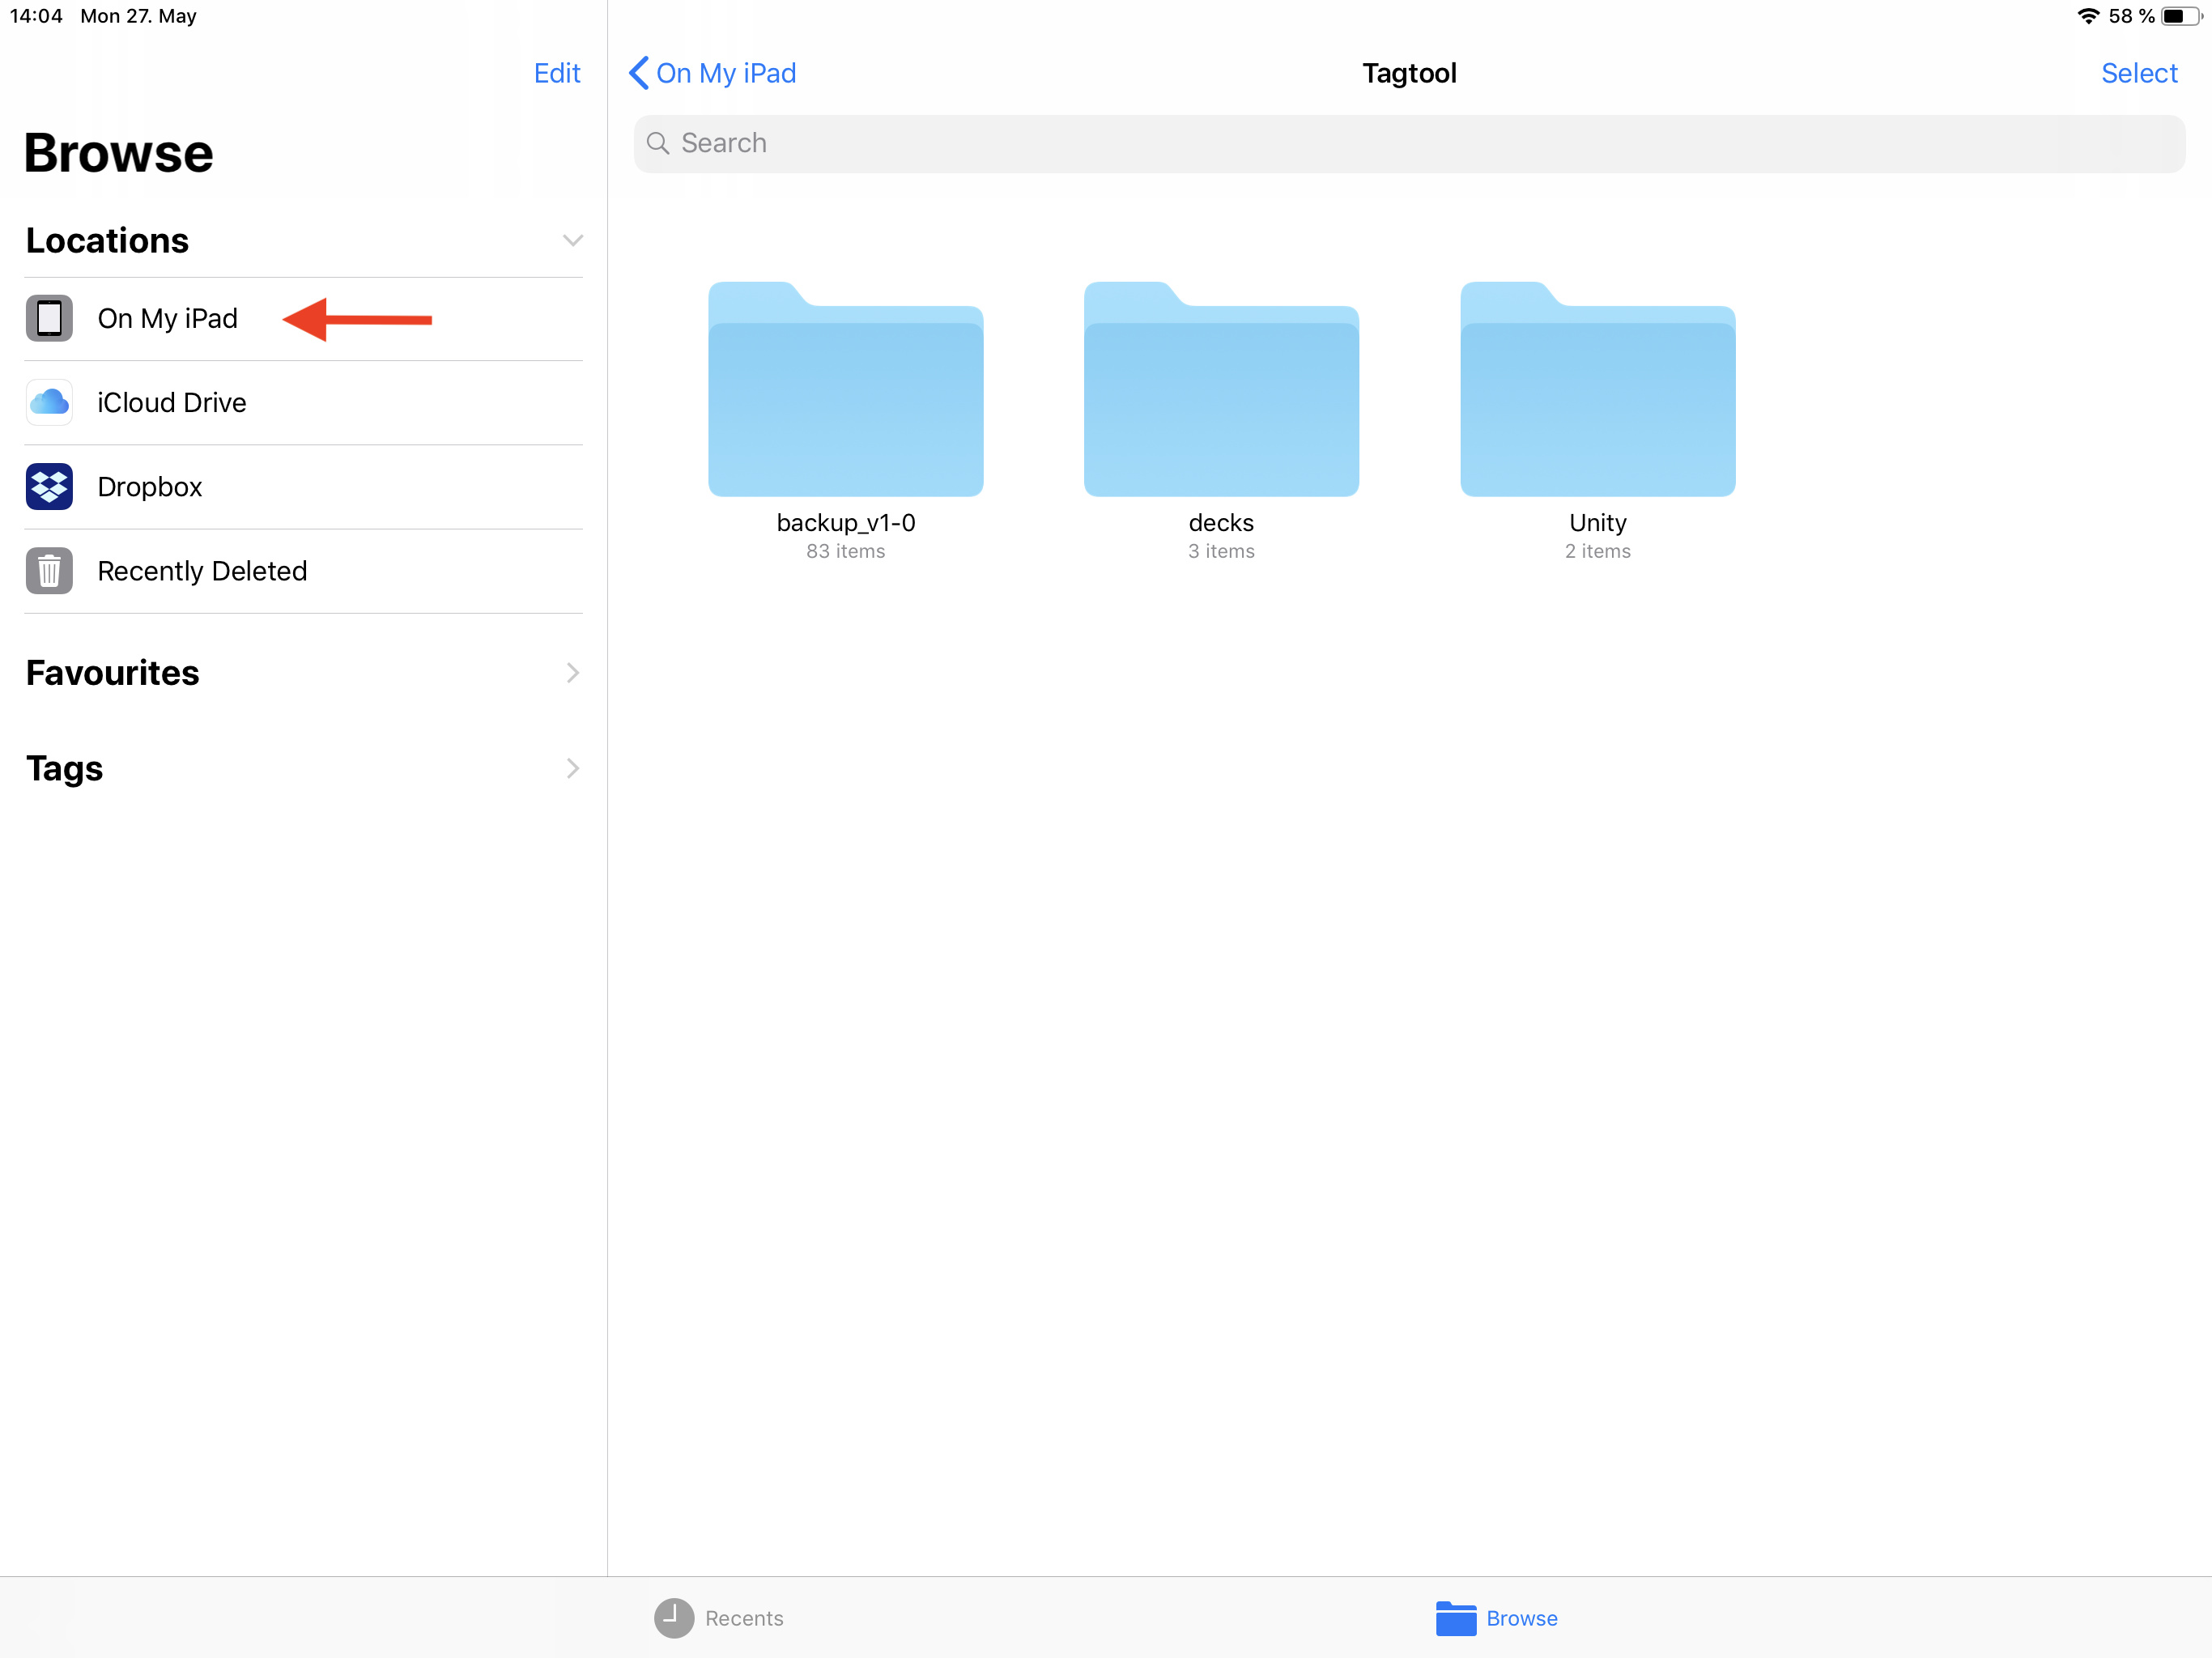Switch to the Recents tab

720,1618
